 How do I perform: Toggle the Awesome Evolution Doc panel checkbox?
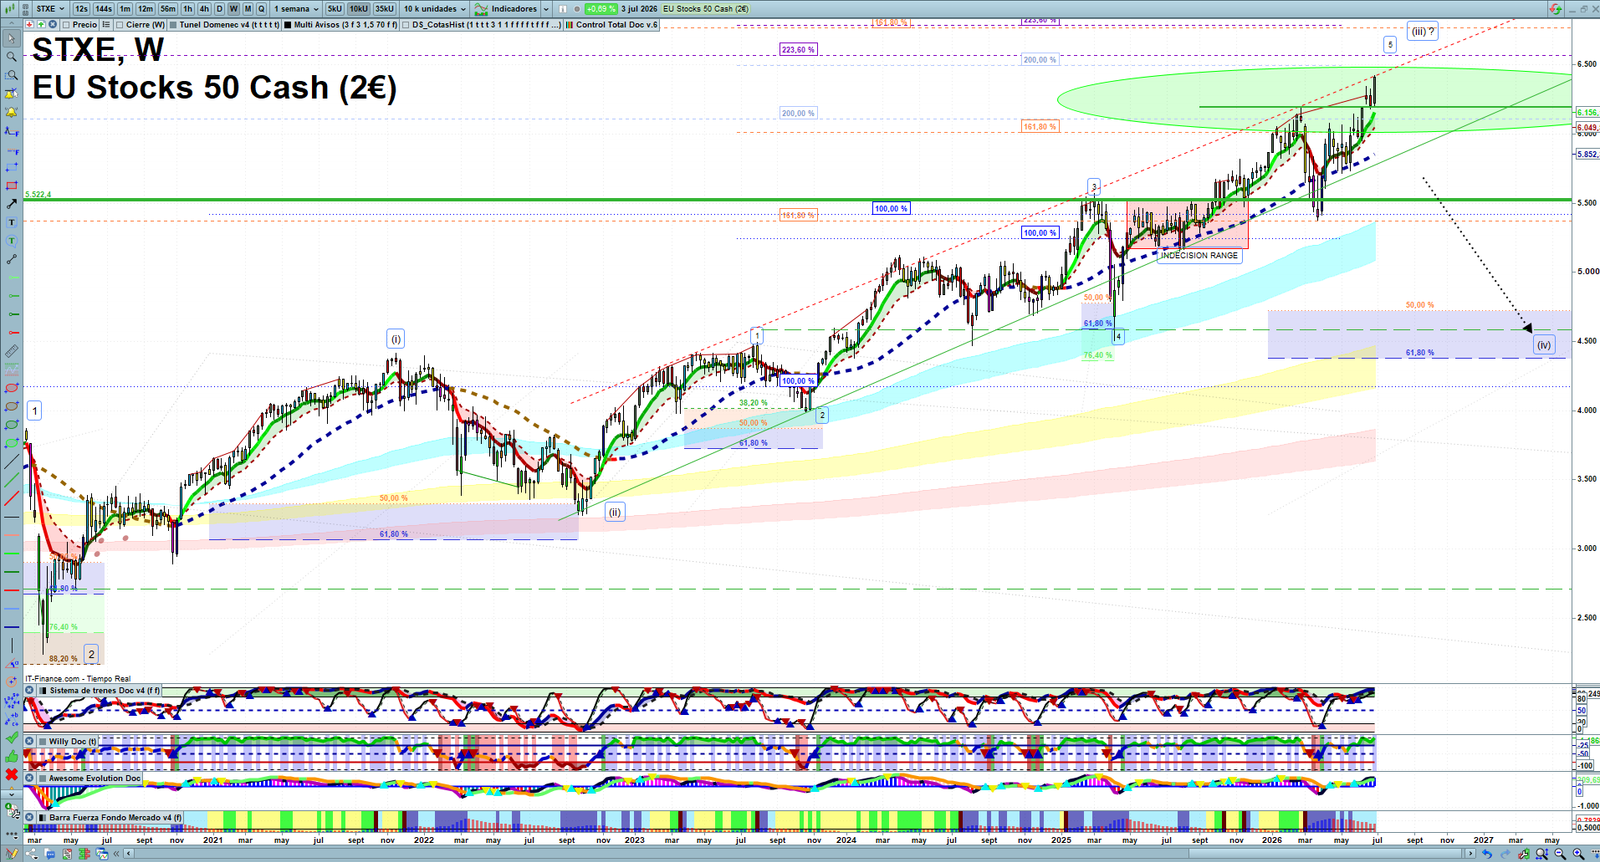point(42,778)
